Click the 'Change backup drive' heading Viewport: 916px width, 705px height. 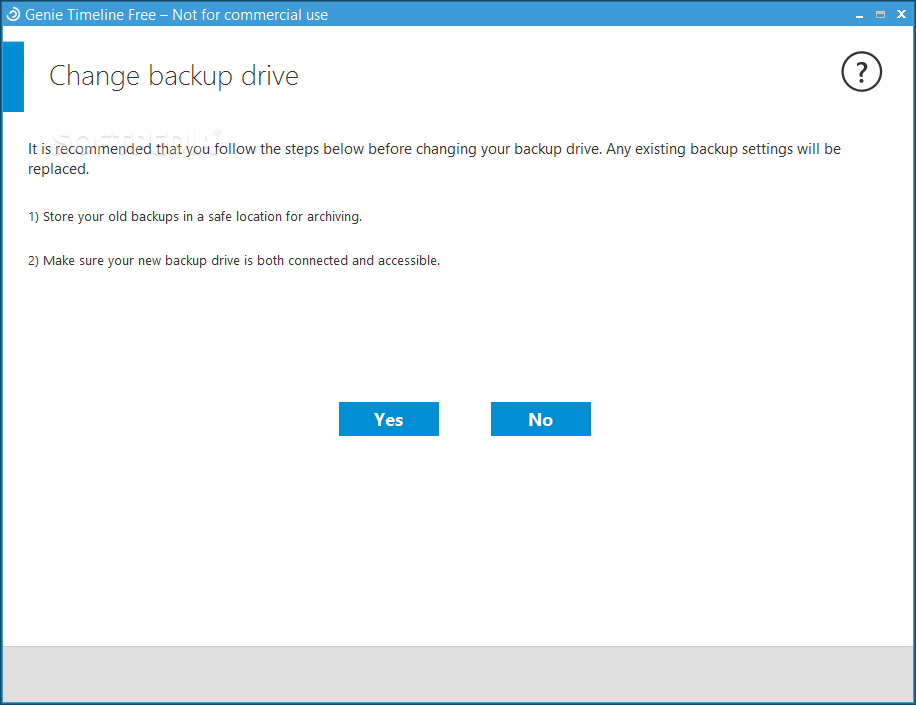174,77
